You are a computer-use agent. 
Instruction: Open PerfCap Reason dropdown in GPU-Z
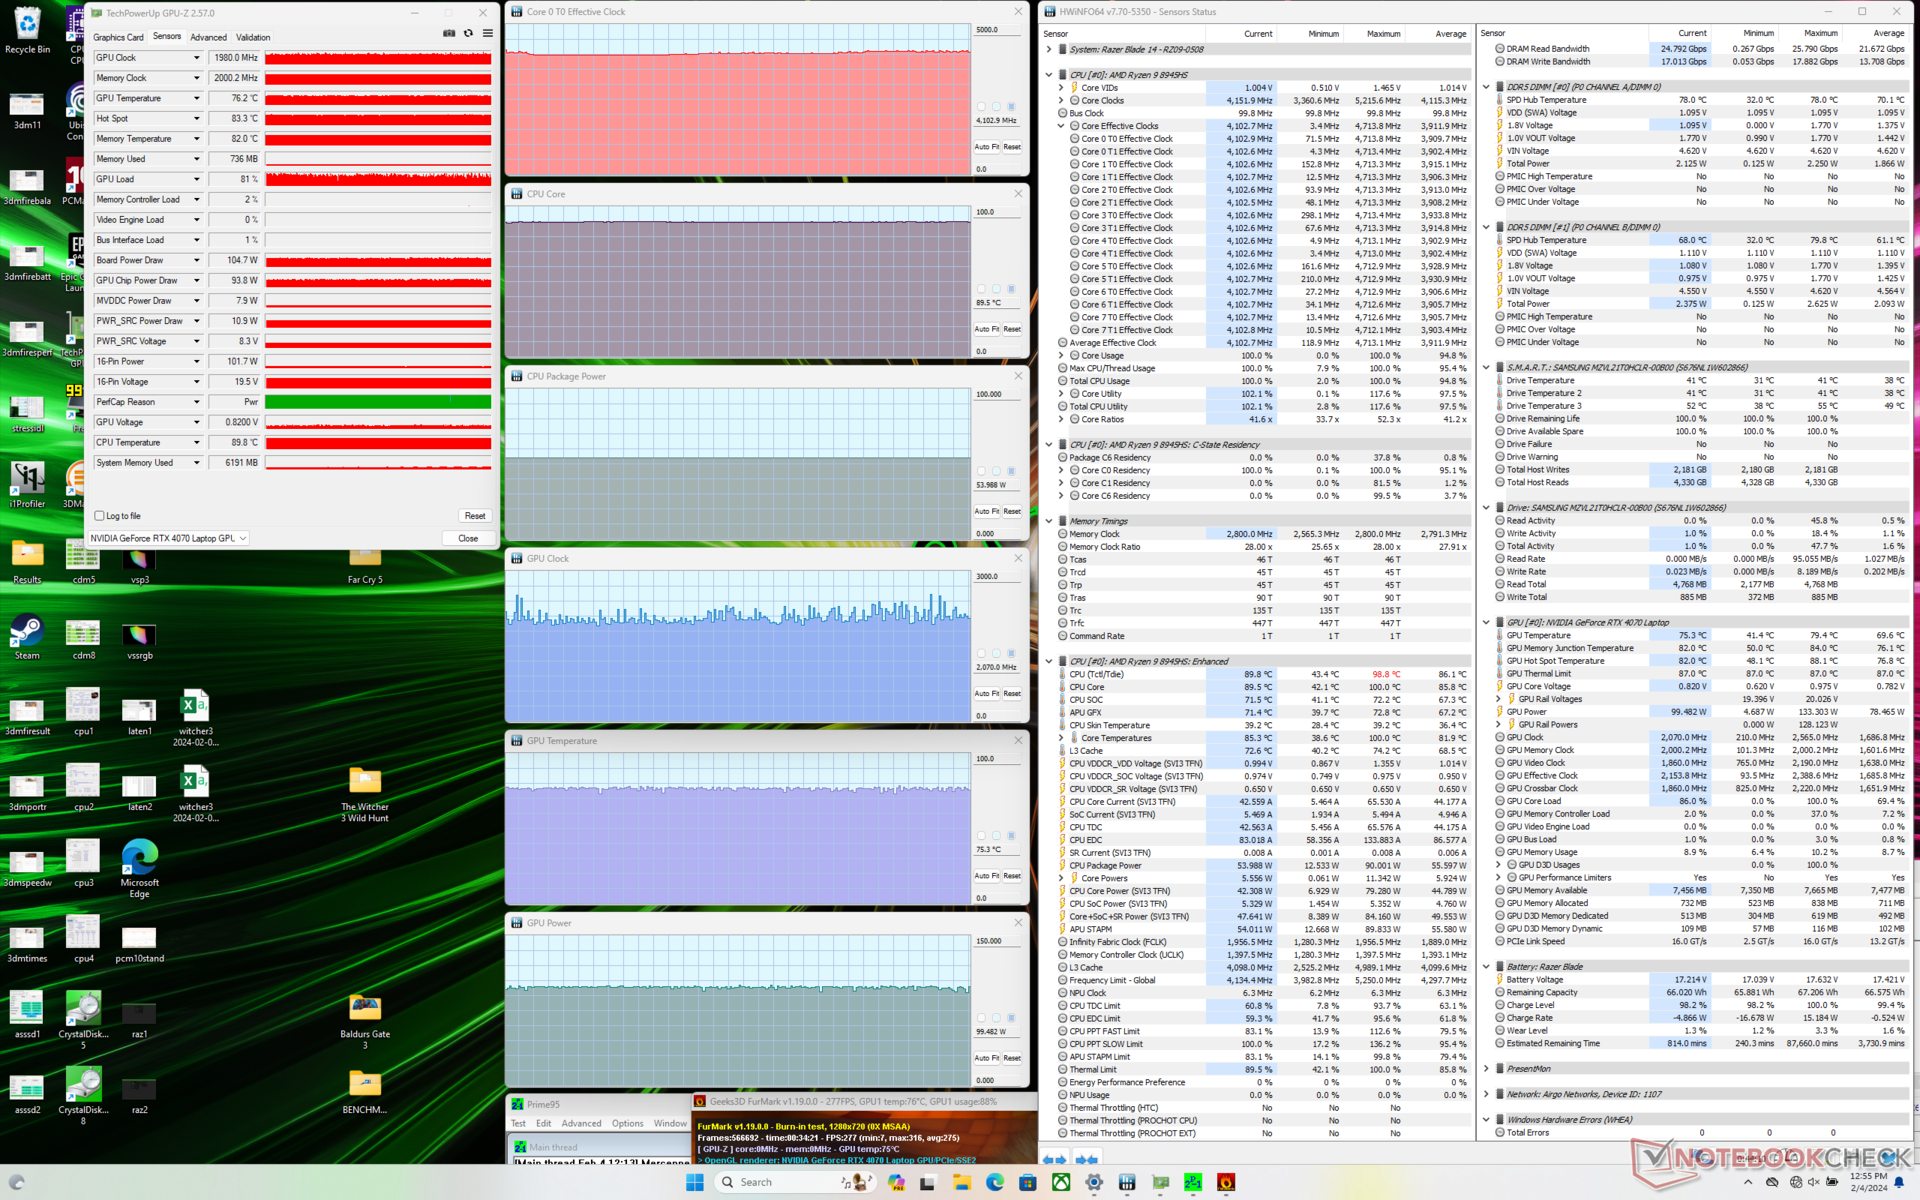point(197,402)
